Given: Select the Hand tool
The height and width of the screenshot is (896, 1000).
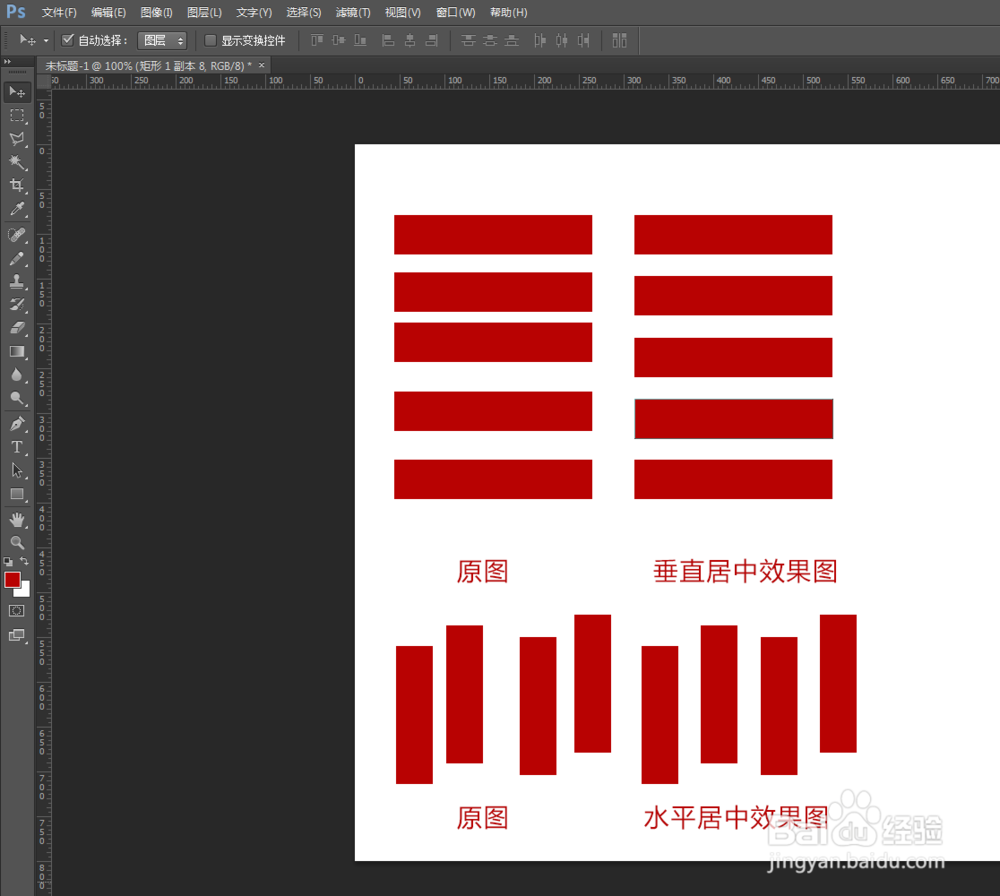Looking at the screenshot, I should click(17, 520).
